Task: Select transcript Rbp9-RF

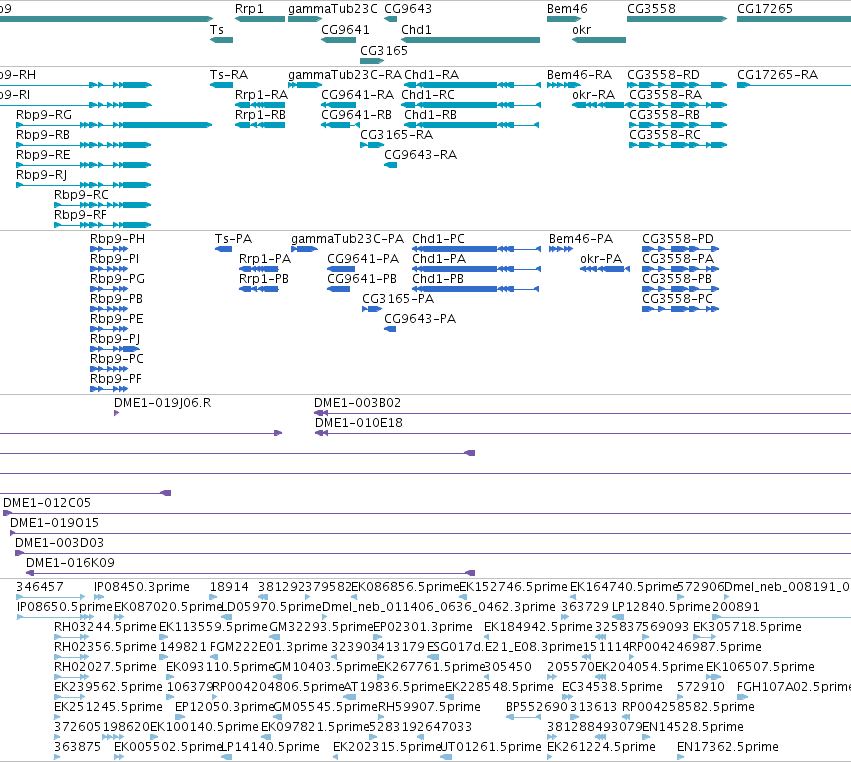Action: pos(103,225)
